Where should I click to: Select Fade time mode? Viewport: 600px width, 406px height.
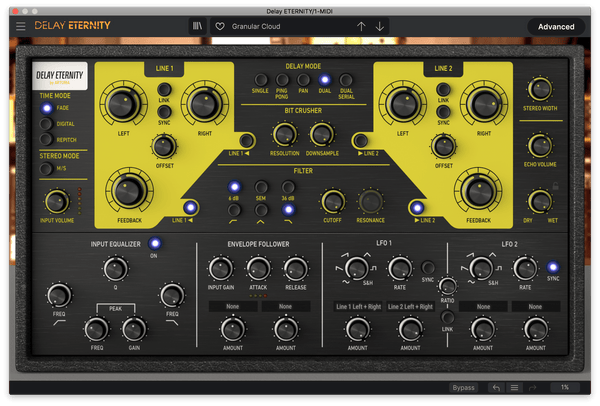pyautogui.click(x=47, y=108)
